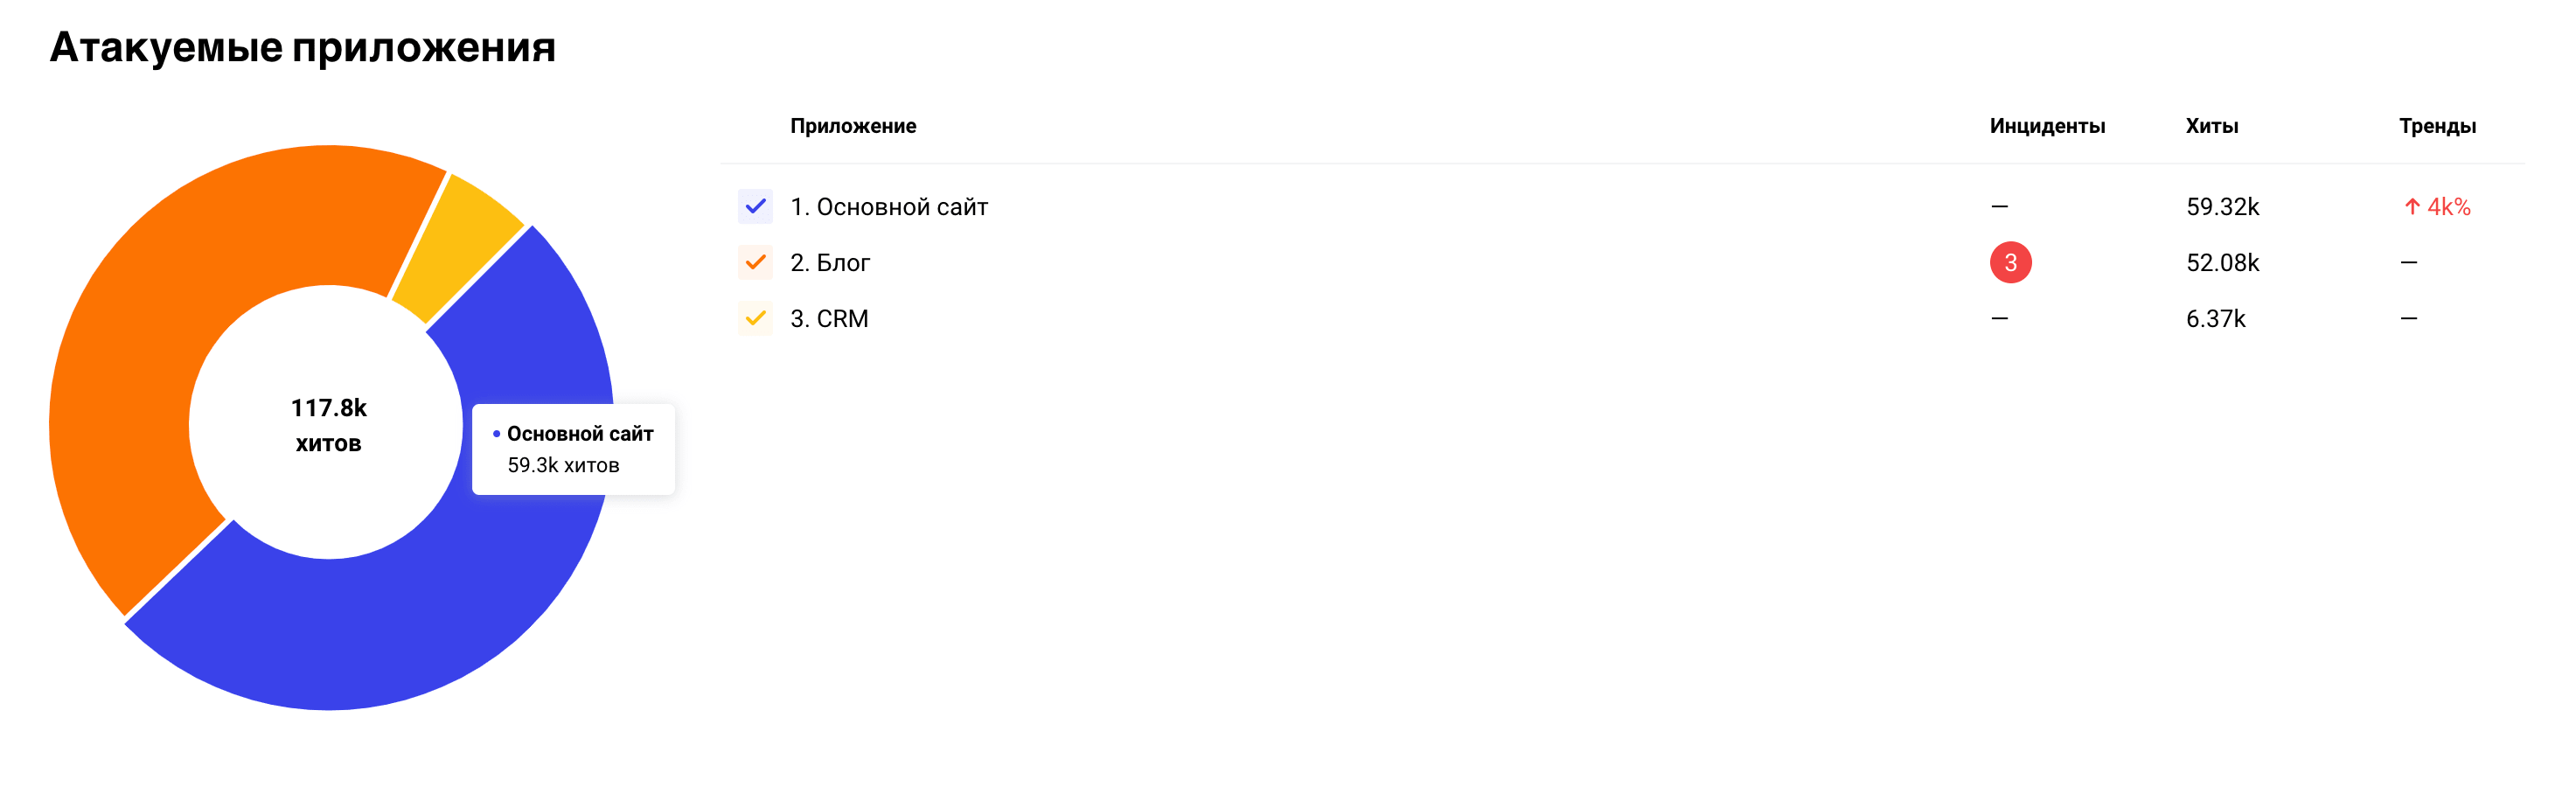This screenshot has width=2576, height=794.
Task: Click the Тренды column header
Action: [2437, 126]
